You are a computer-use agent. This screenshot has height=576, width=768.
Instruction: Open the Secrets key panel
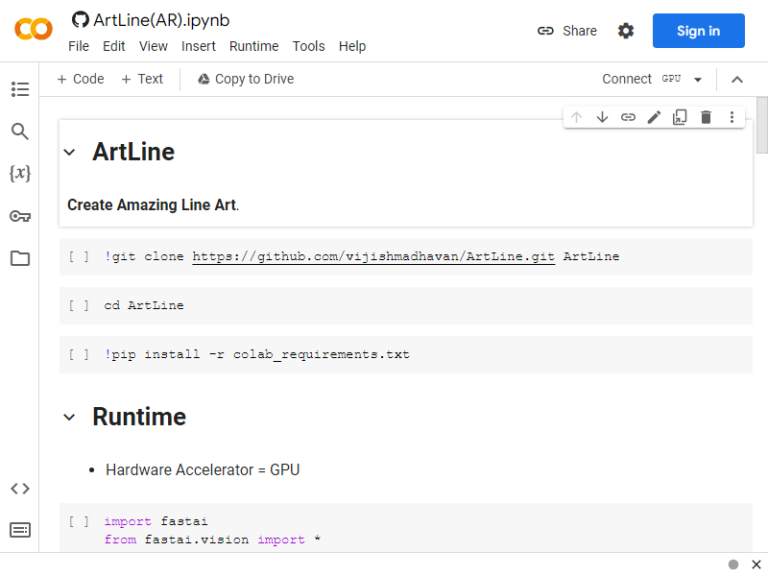point(20,216)
